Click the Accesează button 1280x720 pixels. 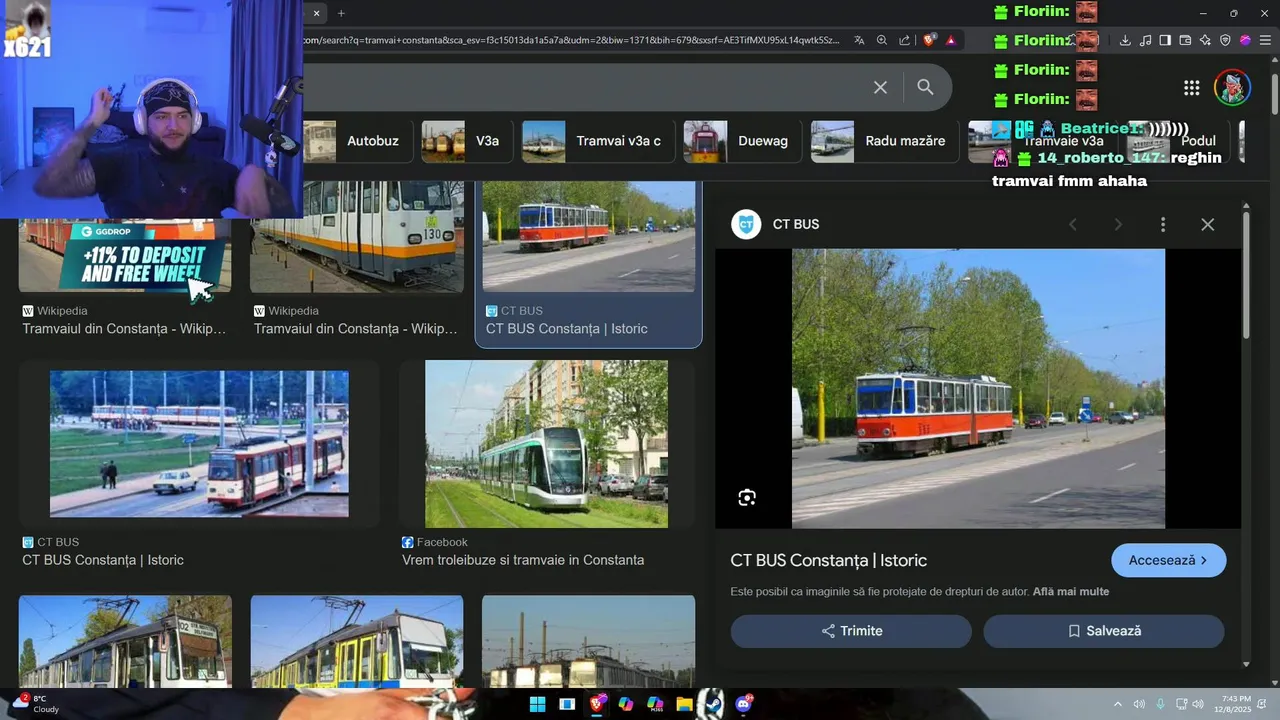(x=1168, y=560)
